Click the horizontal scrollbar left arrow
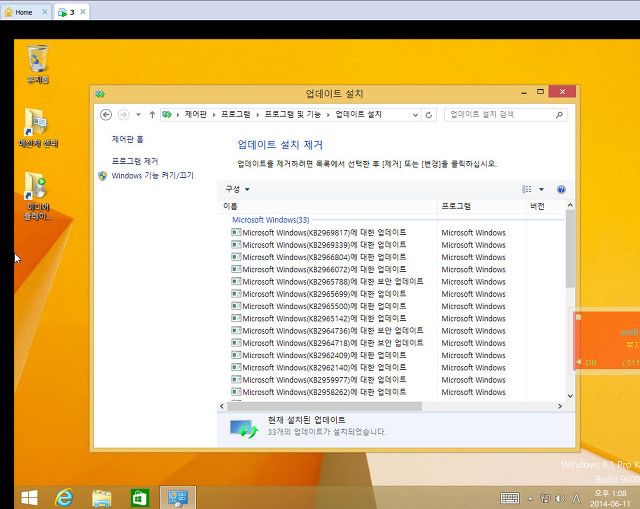This screenshot has width=640, height=509. pos(222,406)
